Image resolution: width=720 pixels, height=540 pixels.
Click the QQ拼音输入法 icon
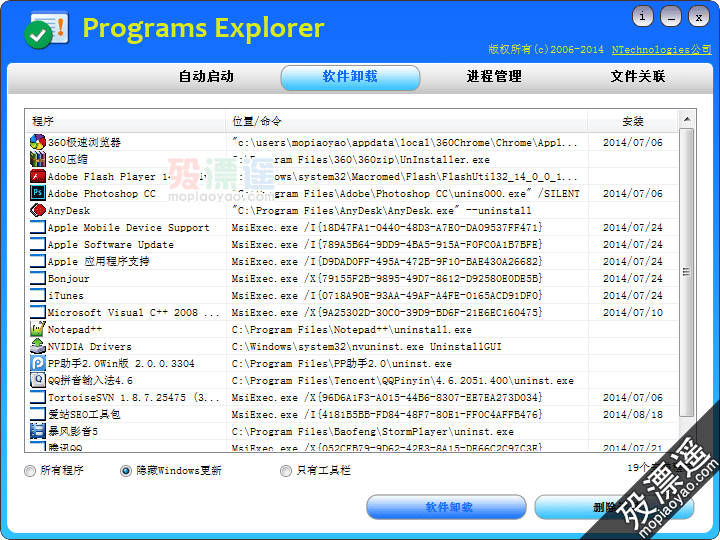[x=38, y=380]
